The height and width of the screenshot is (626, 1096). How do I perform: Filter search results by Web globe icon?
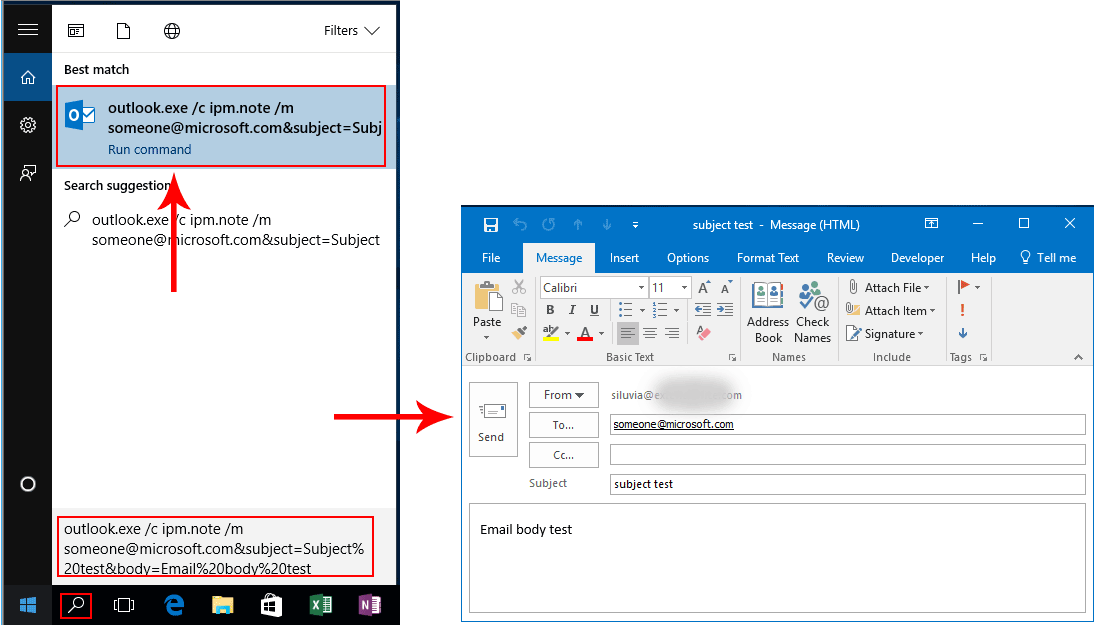tap(172, 31)
